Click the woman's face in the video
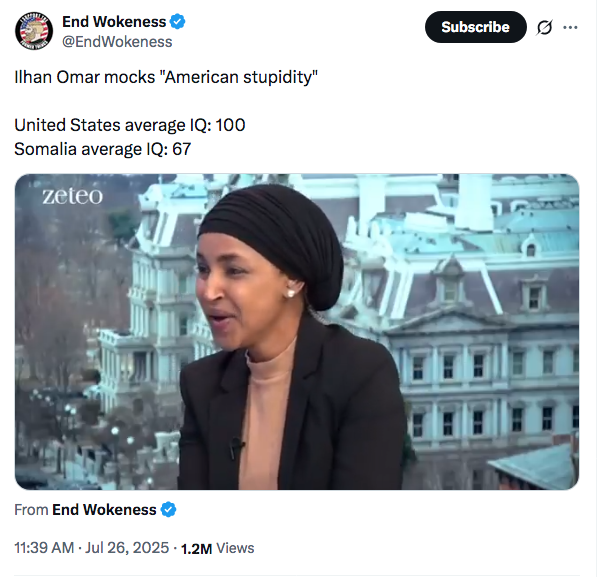 click(235, 297)
